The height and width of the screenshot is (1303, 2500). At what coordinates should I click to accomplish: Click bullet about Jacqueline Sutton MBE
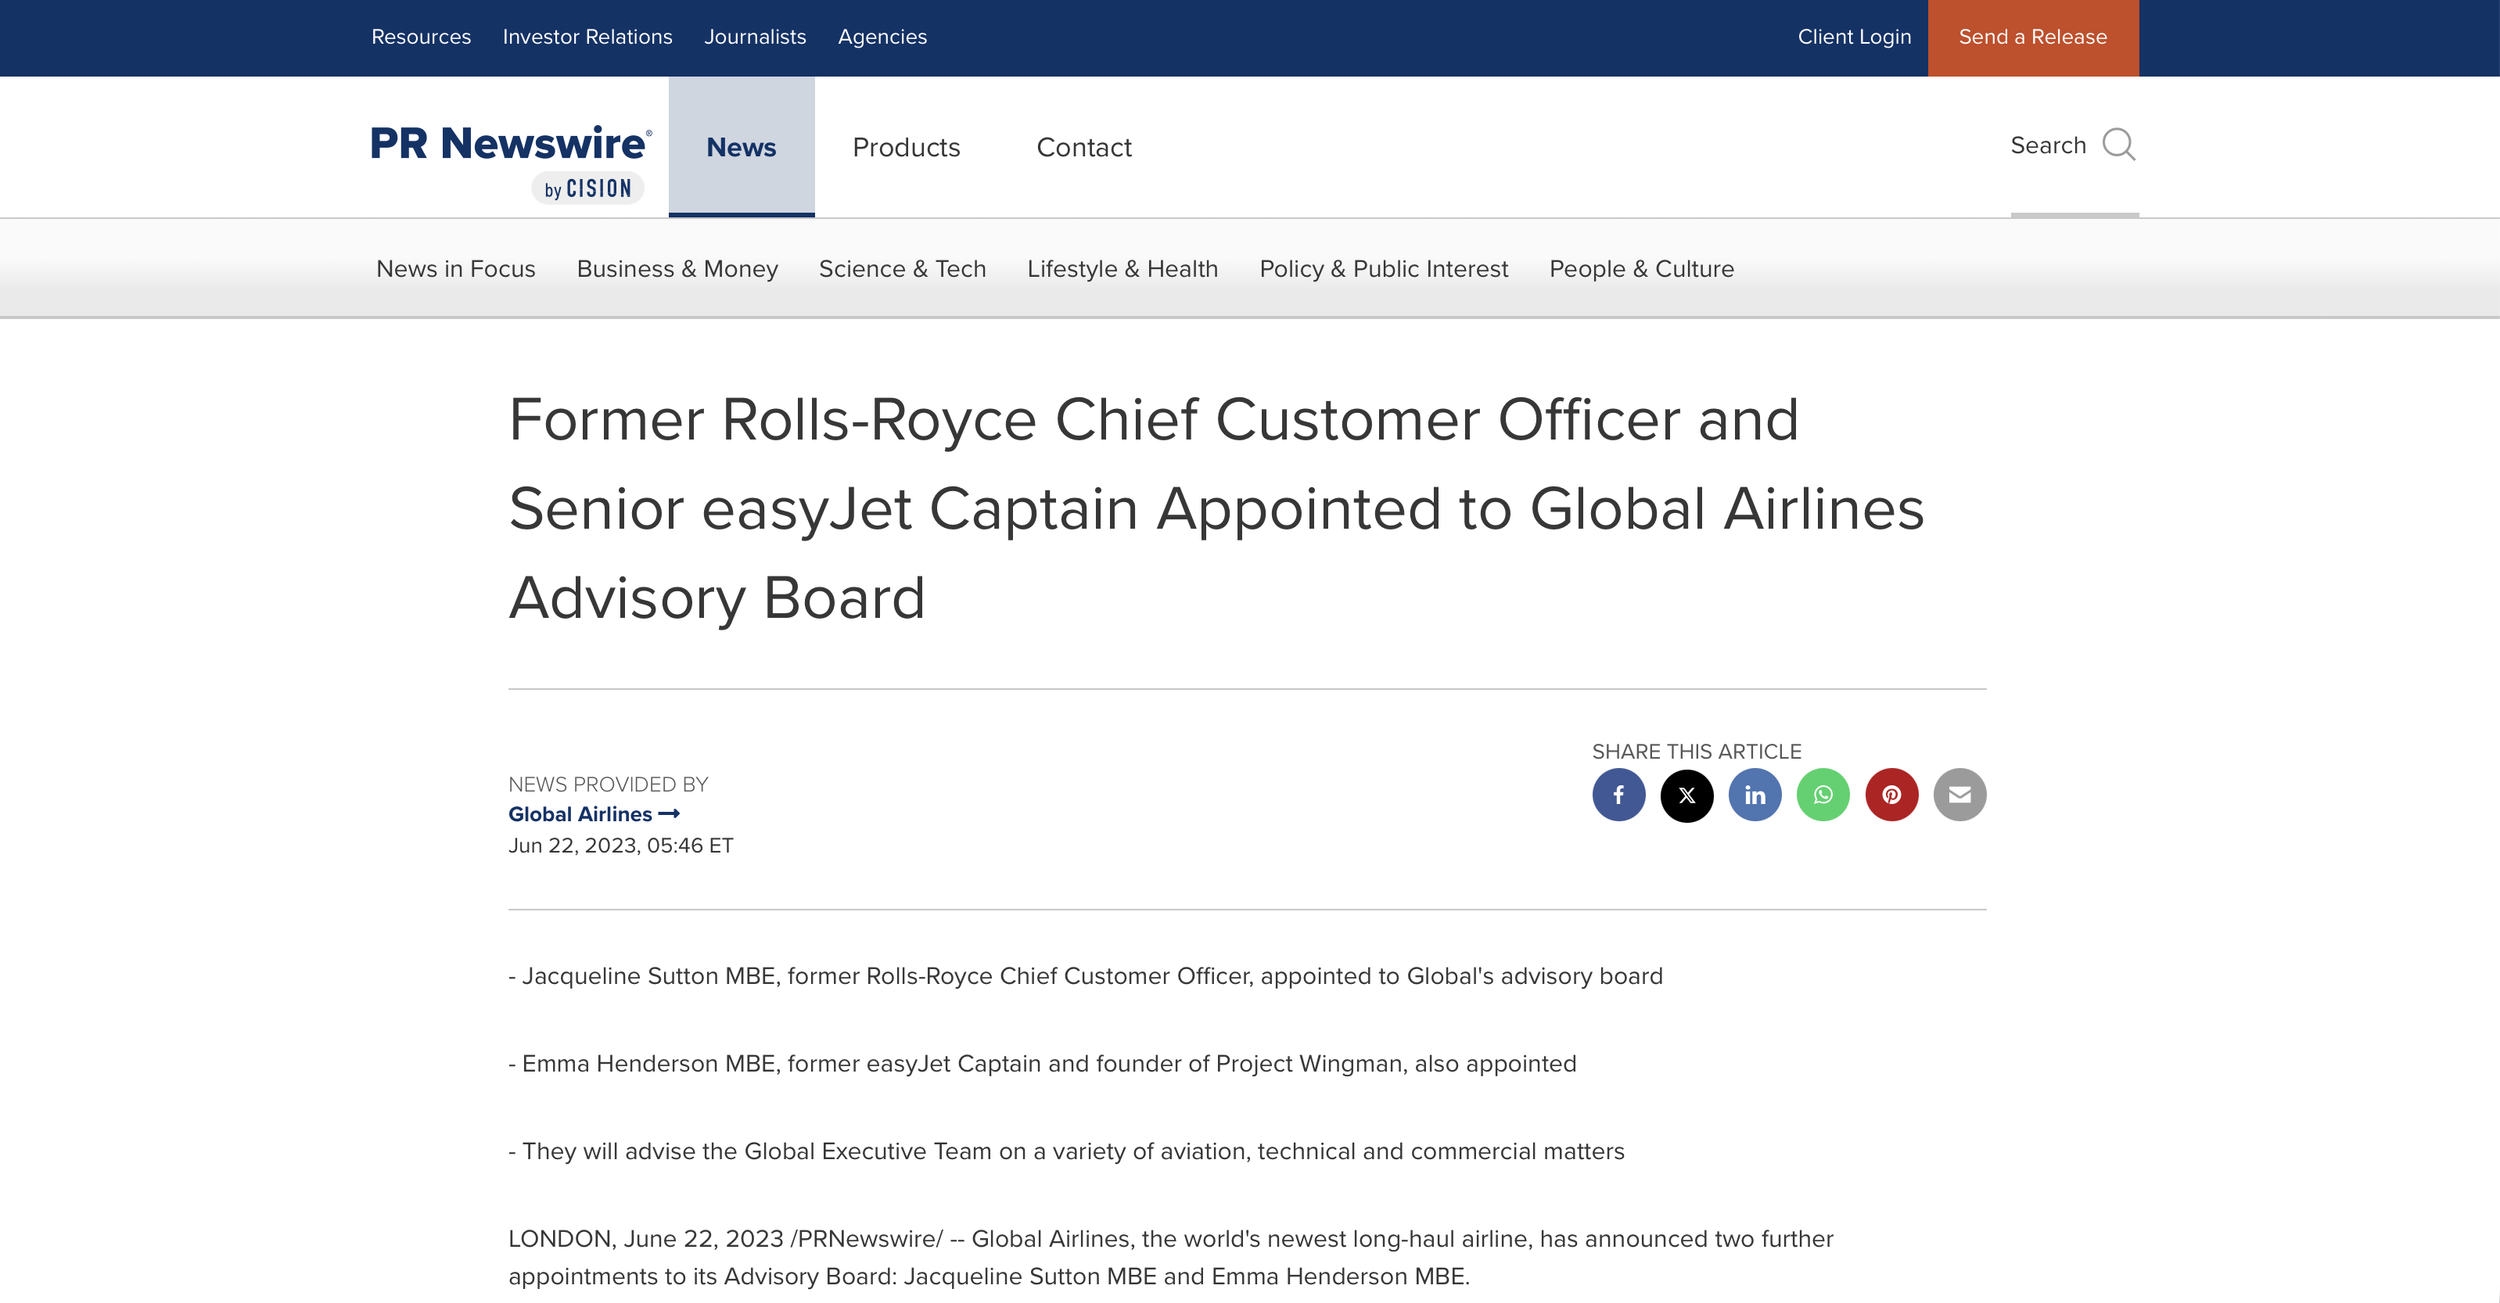coord(1085,976)
